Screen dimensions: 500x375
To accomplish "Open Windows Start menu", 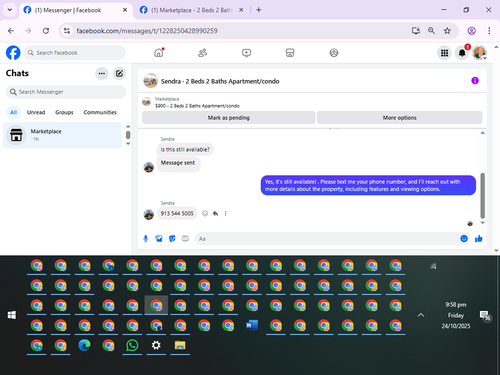I will 12,315.
